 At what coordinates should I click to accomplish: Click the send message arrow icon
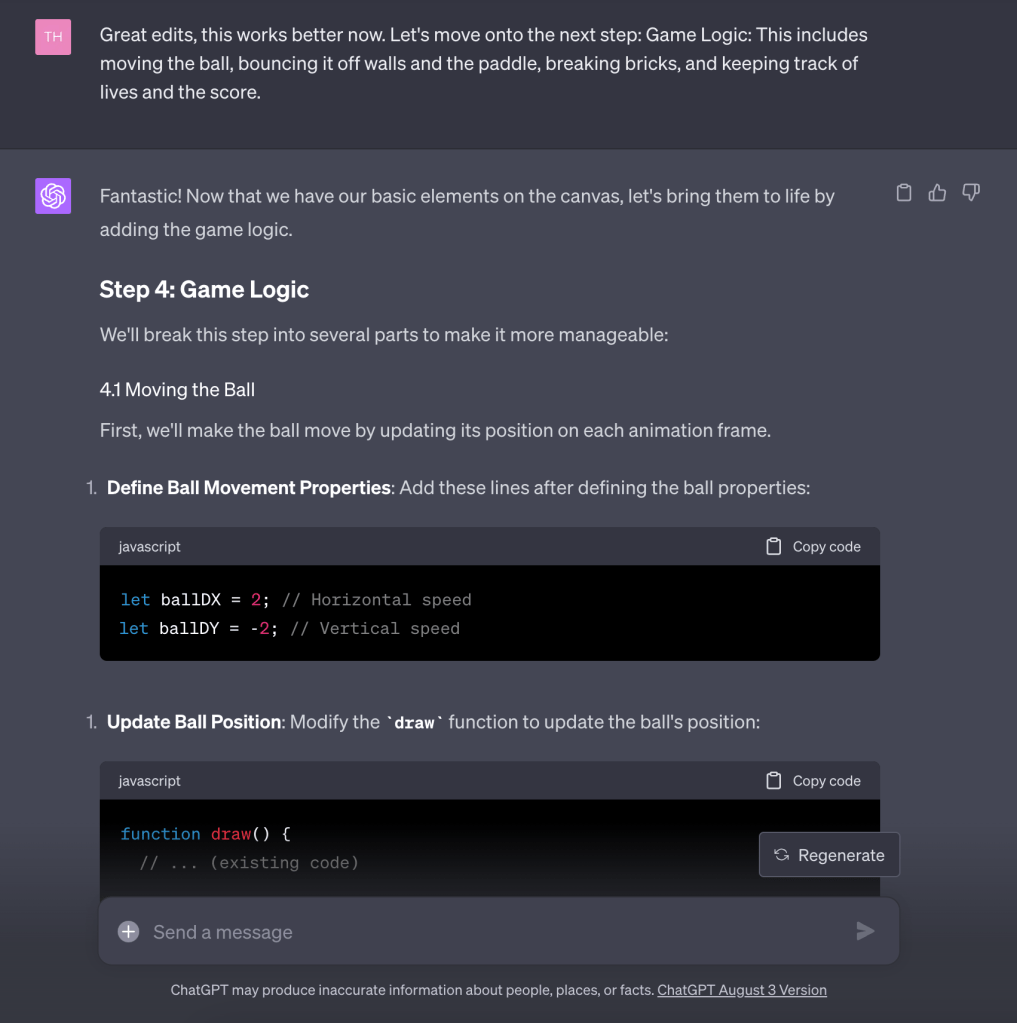865,932
